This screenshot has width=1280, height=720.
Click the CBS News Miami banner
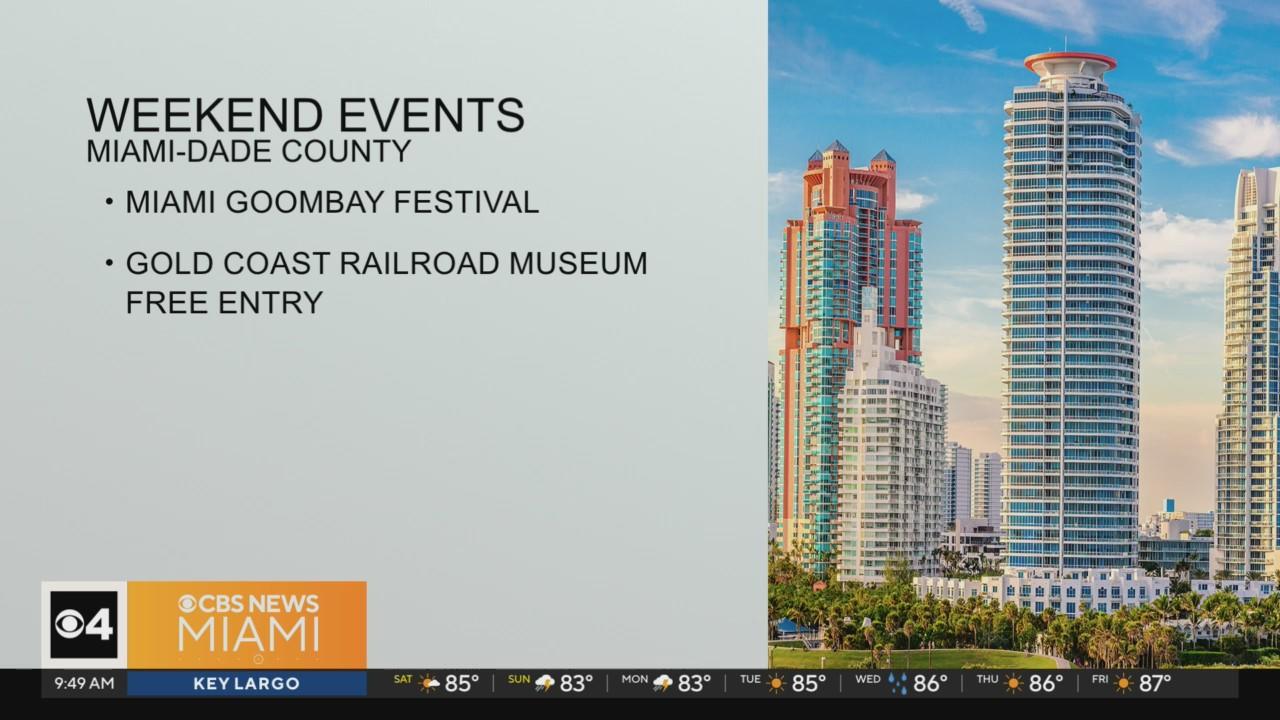pos(247,625)
